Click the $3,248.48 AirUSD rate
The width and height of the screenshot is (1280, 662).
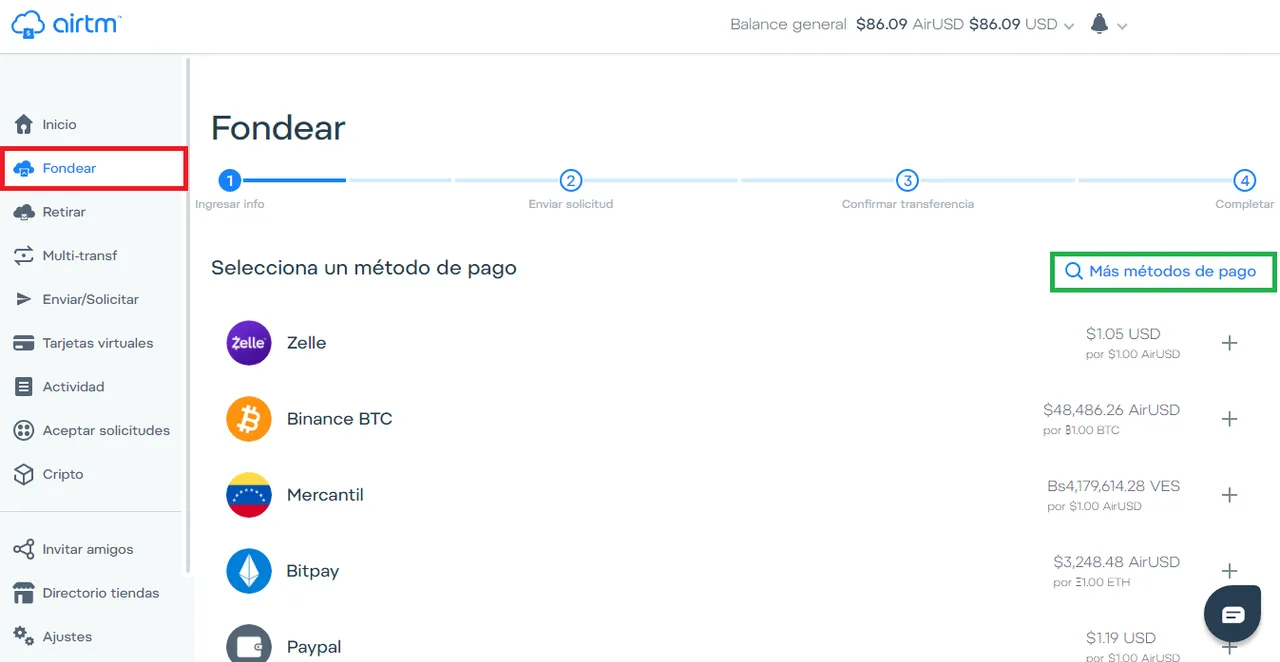coord(1117,562)
